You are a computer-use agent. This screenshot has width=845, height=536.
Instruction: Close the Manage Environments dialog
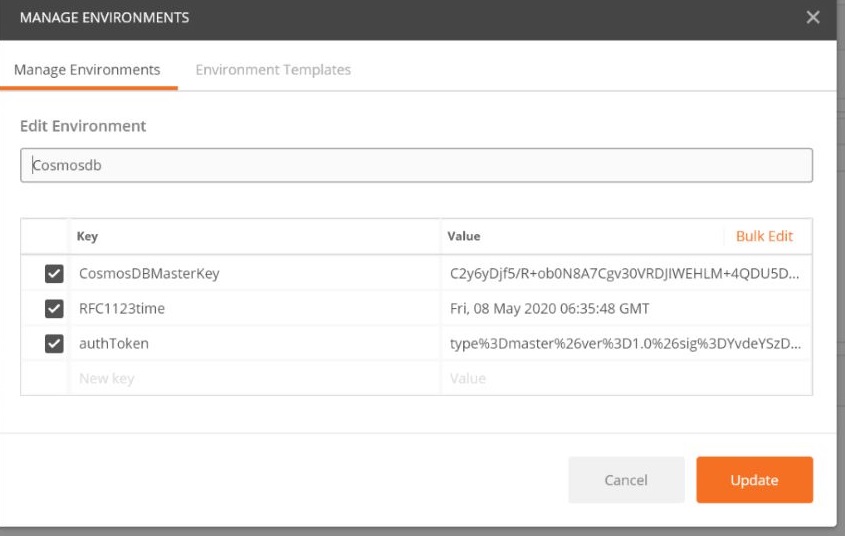(813, 17)
